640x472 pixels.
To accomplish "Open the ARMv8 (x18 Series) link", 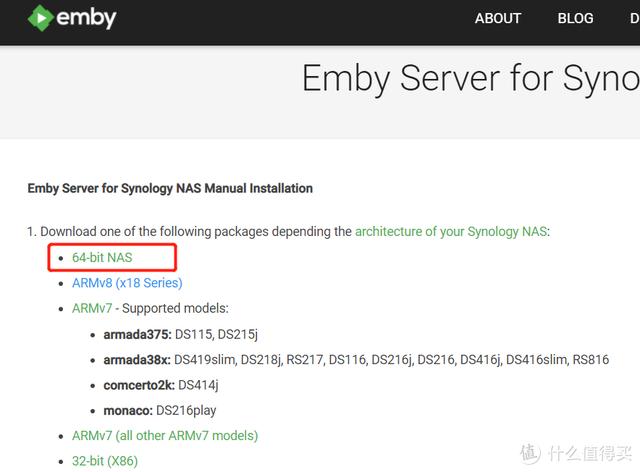I will [x=127, y=283].
